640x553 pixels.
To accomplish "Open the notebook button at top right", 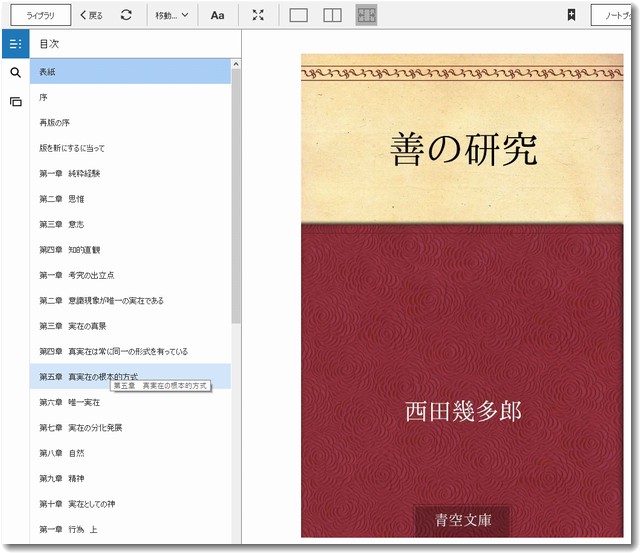I will click(611, 16).
